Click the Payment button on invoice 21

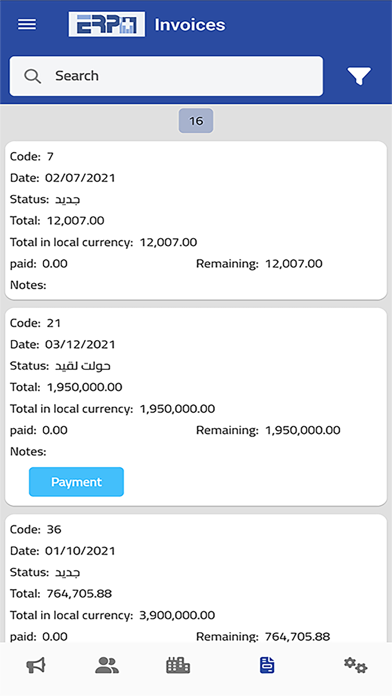coord(76,482)
